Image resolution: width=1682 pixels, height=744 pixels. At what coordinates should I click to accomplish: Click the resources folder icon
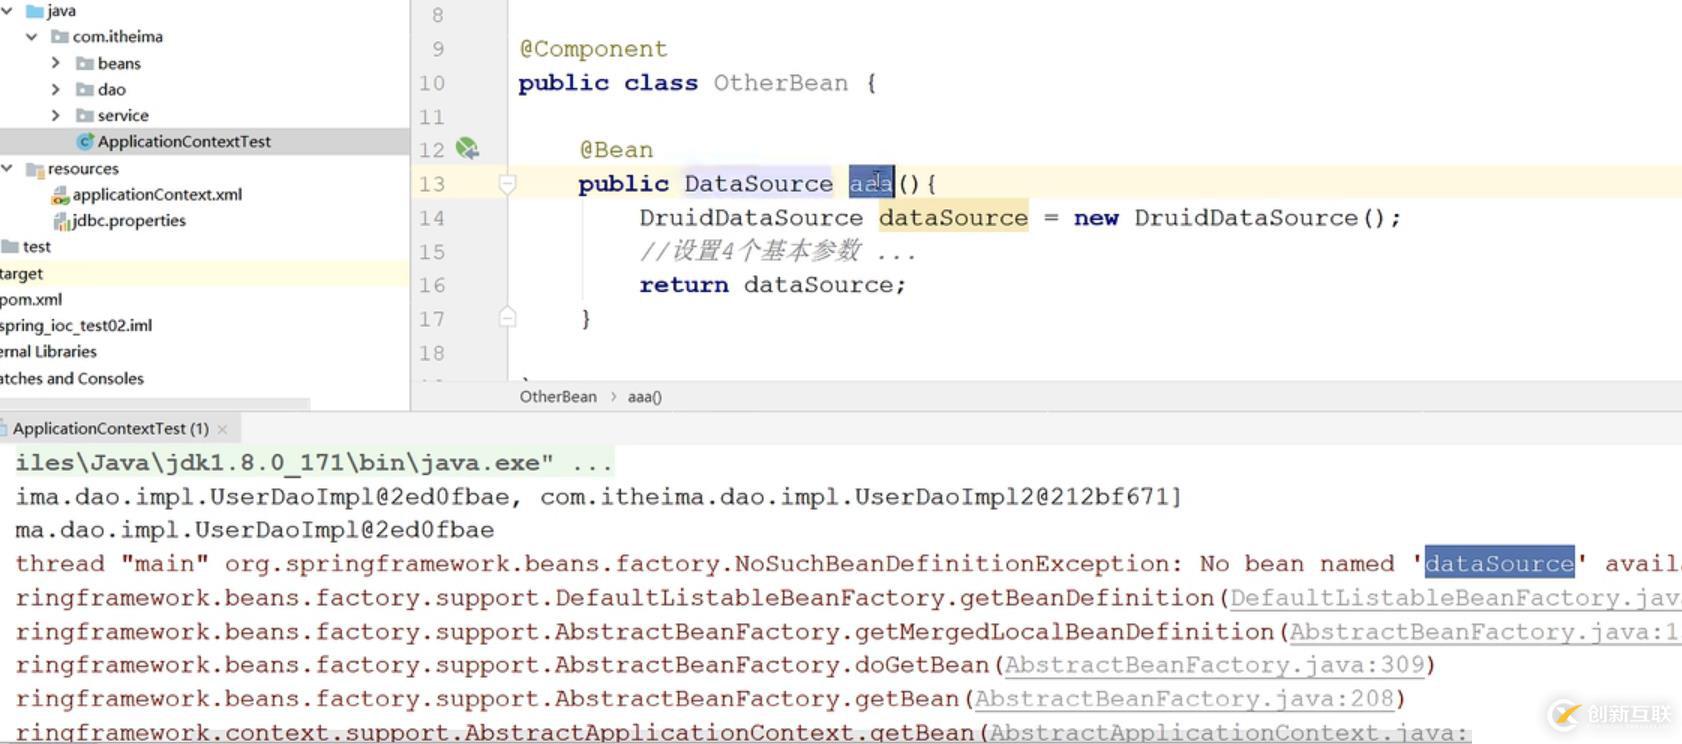(35, 169)
